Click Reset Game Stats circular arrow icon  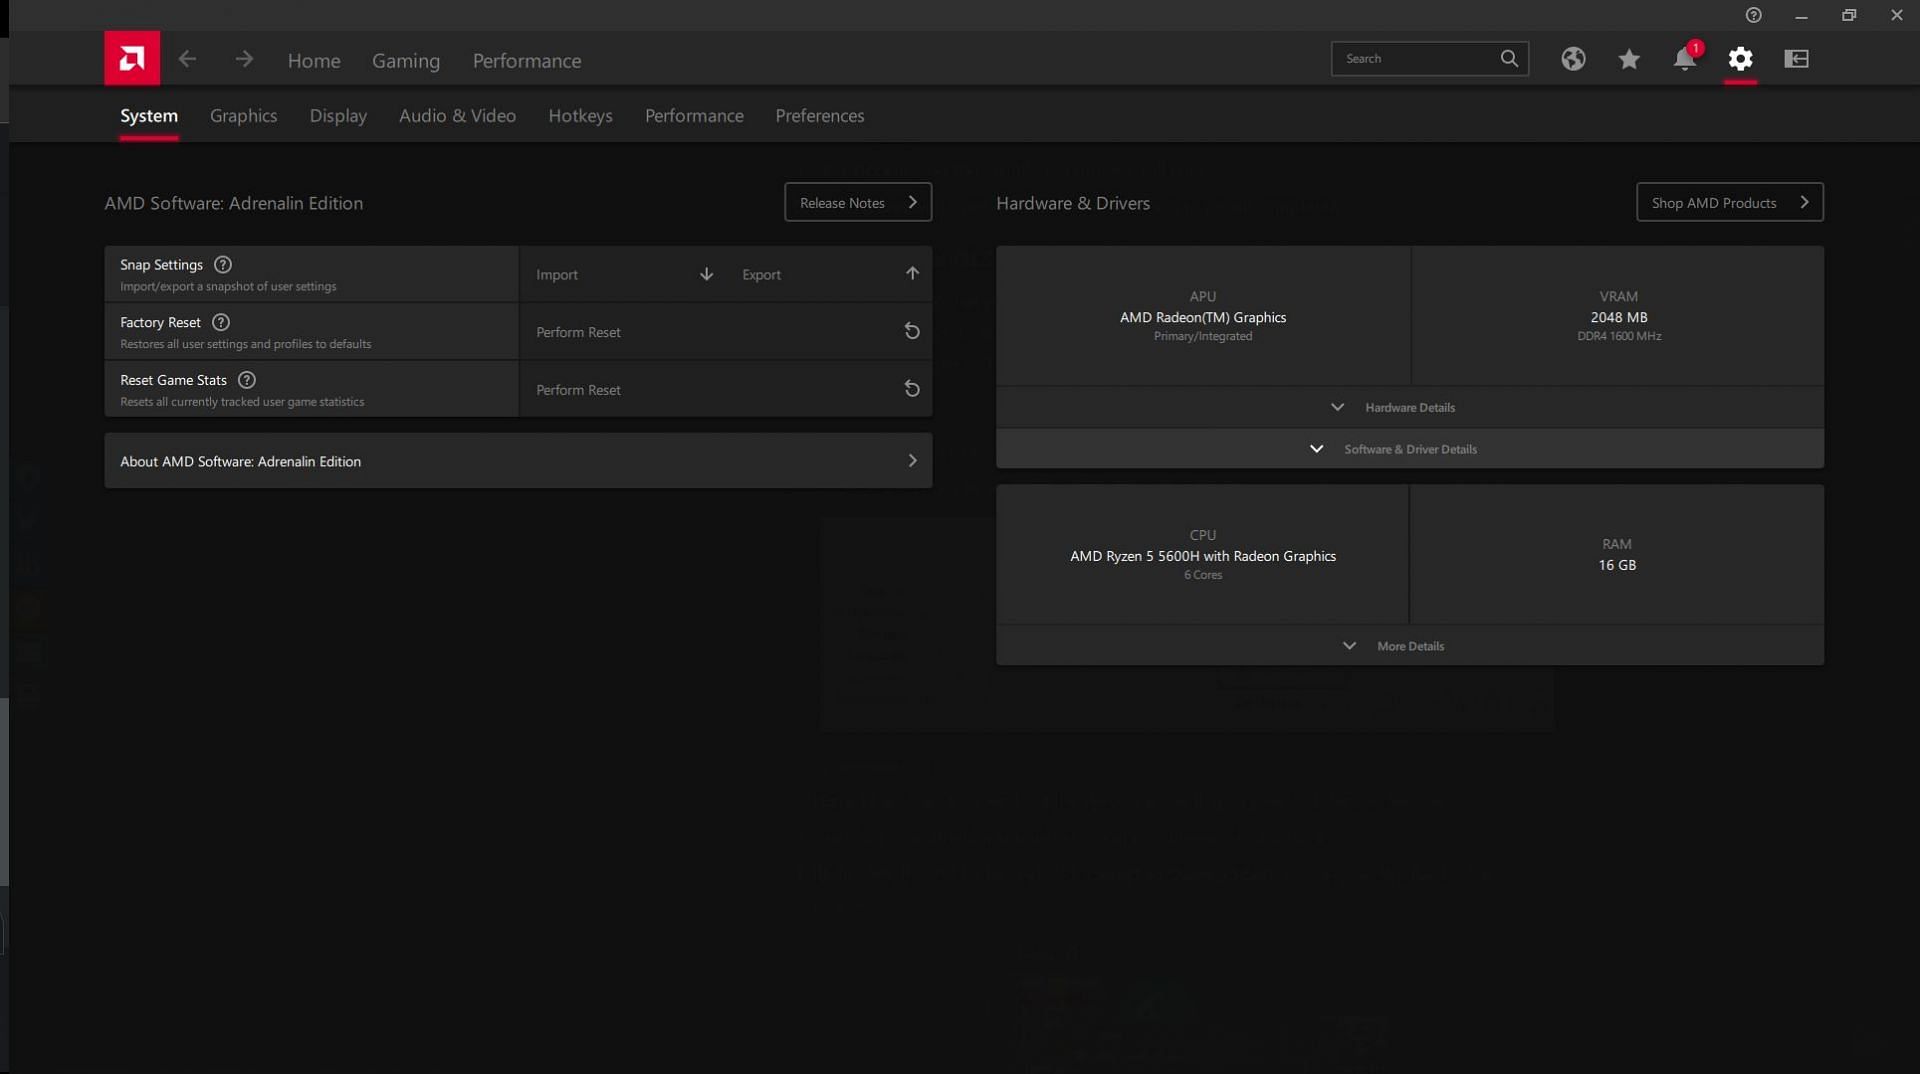[912, 389]
